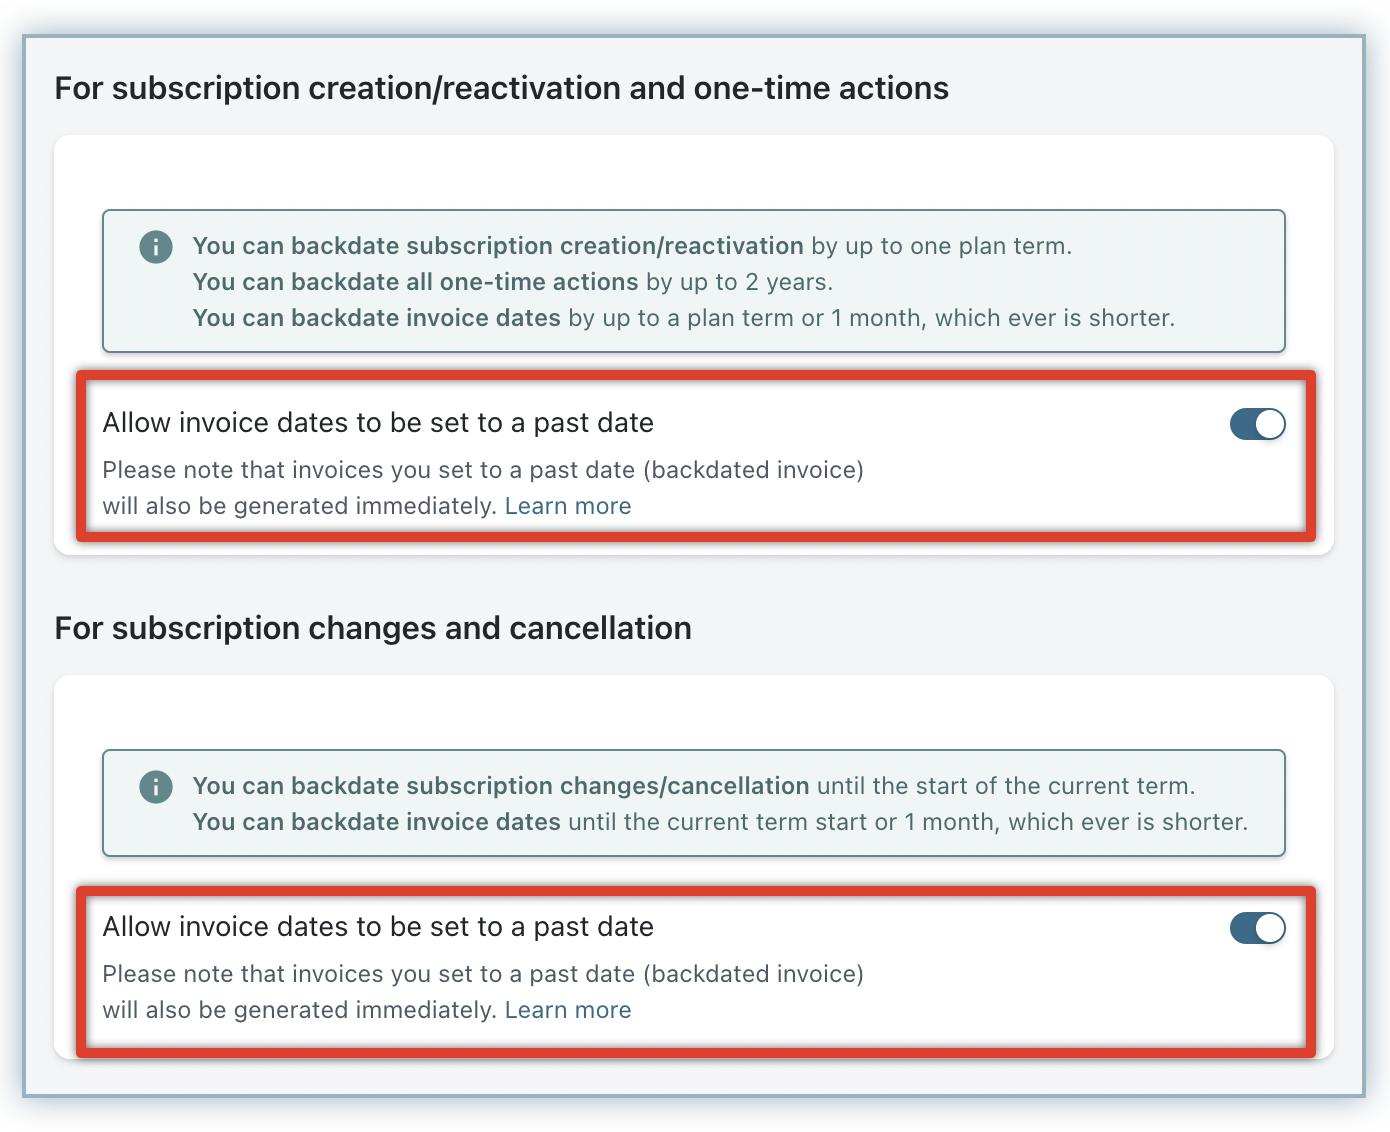This screenshot has width=1390, height=1132.
Task: Disable past invoice dates for subscription creation/reactivation
Action: tap(1257, 424)
